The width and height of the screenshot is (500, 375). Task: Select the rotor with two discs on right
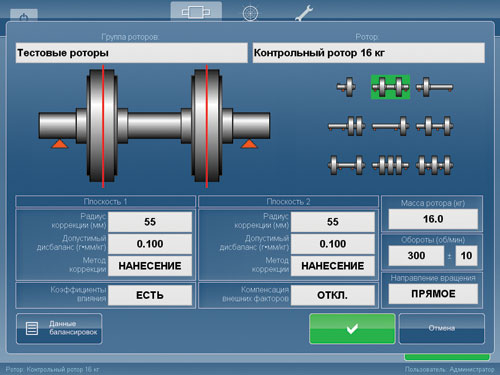(x=346, y=126)
